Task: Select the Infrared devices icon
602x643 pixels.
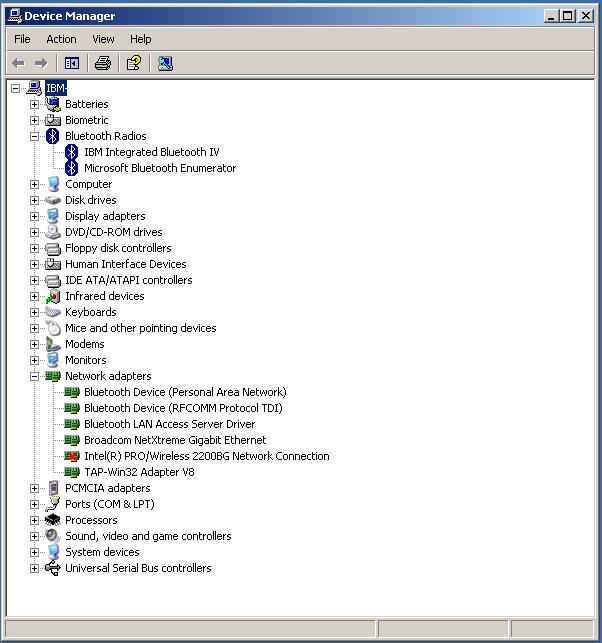Action: [53, 296]
